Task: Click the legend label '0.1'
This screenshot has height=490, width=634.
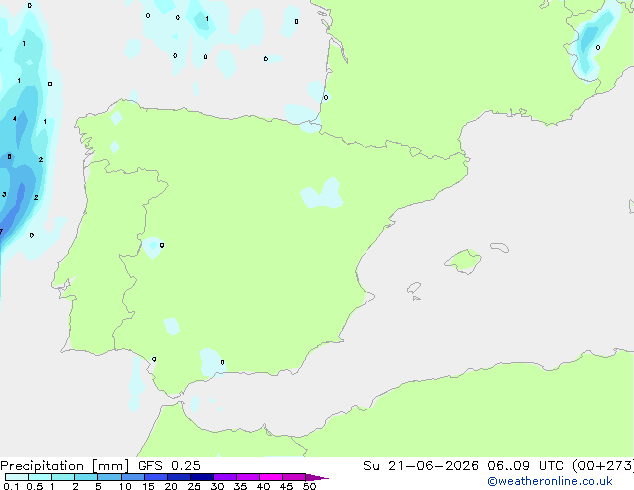Action: click(11, 486)
